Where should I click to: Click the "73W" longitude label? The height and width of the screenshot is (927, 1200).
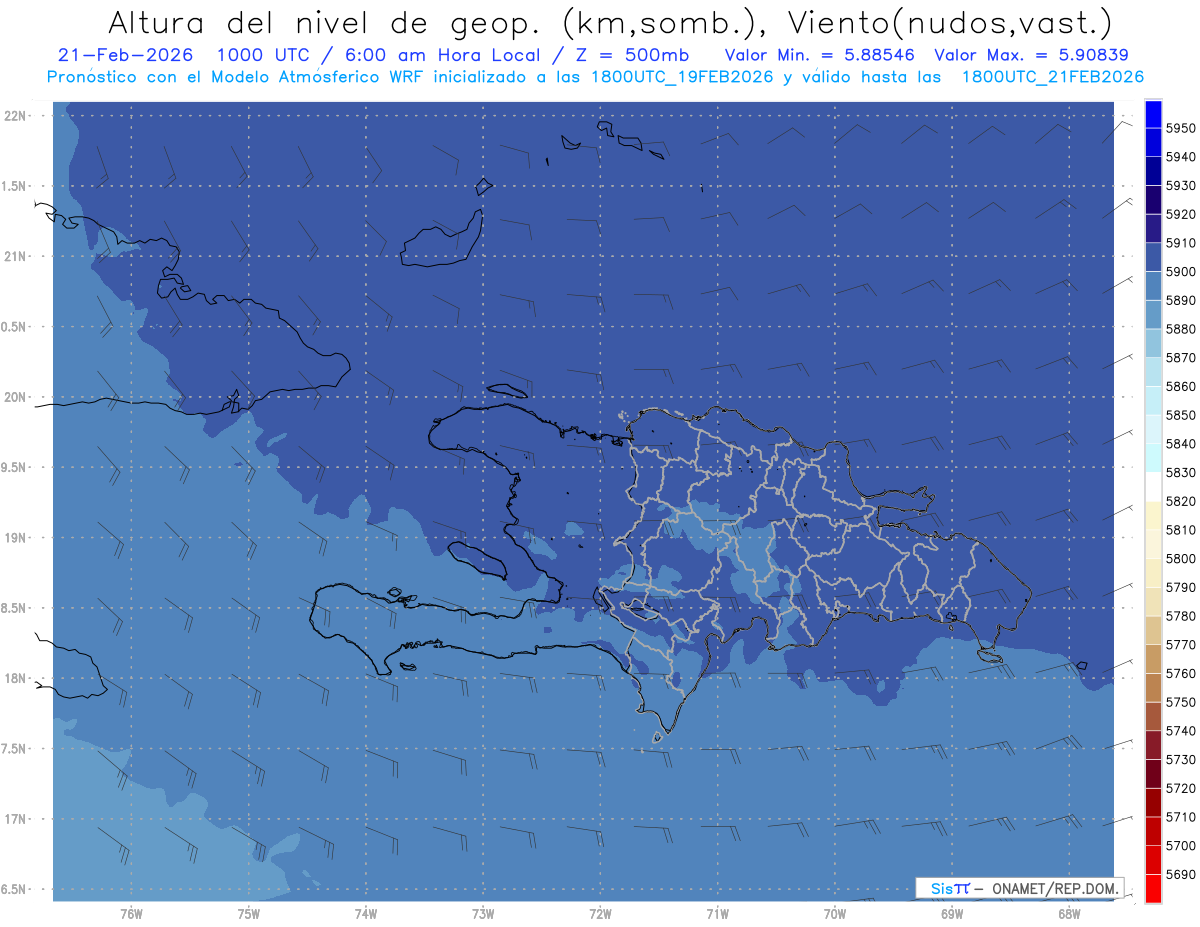point(483,914)
